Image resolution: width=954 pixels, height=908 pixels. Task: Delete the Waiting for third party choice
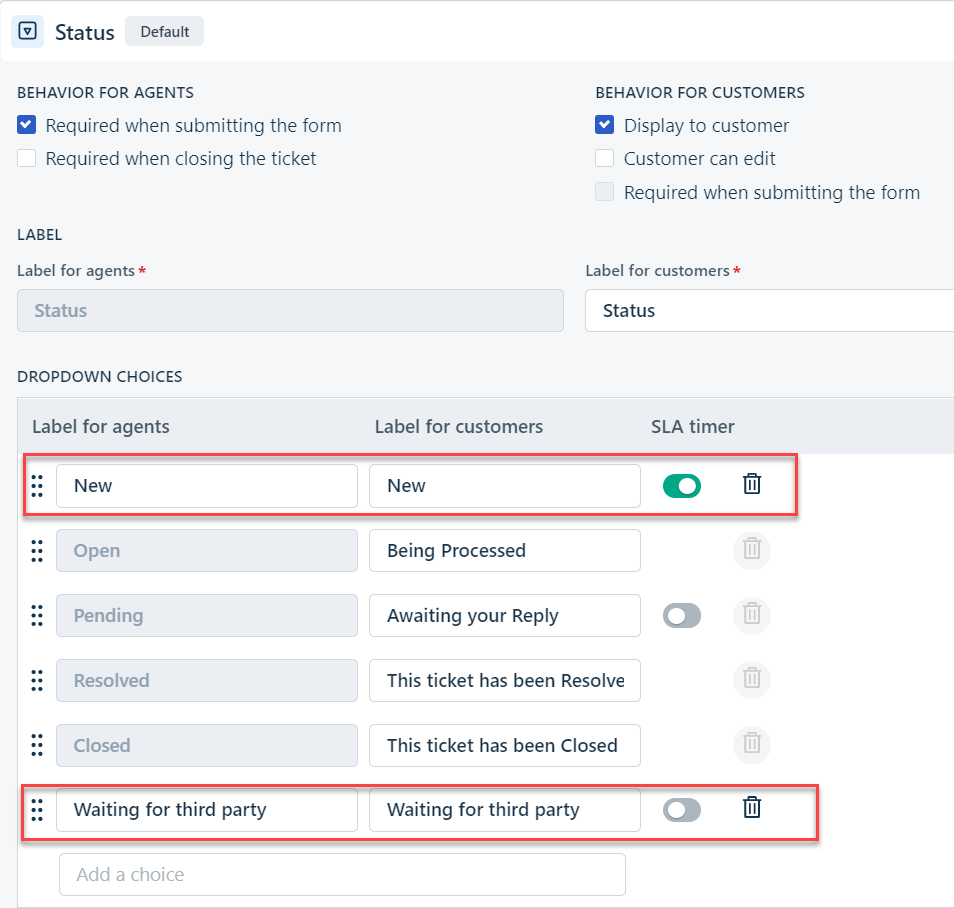[751, 808]
